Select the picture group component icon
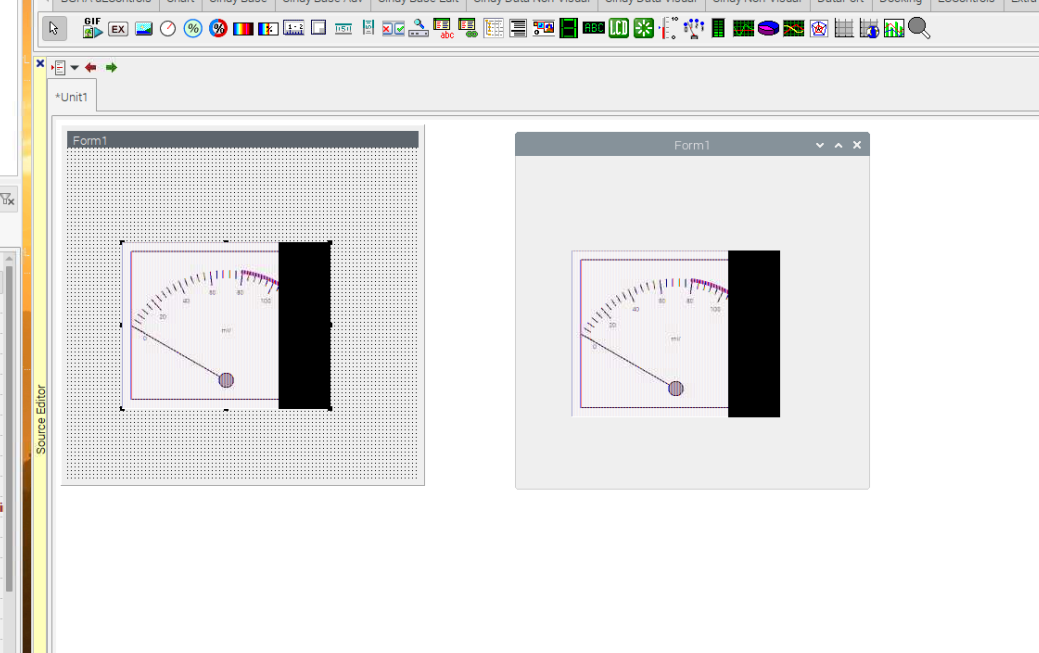 543,29
